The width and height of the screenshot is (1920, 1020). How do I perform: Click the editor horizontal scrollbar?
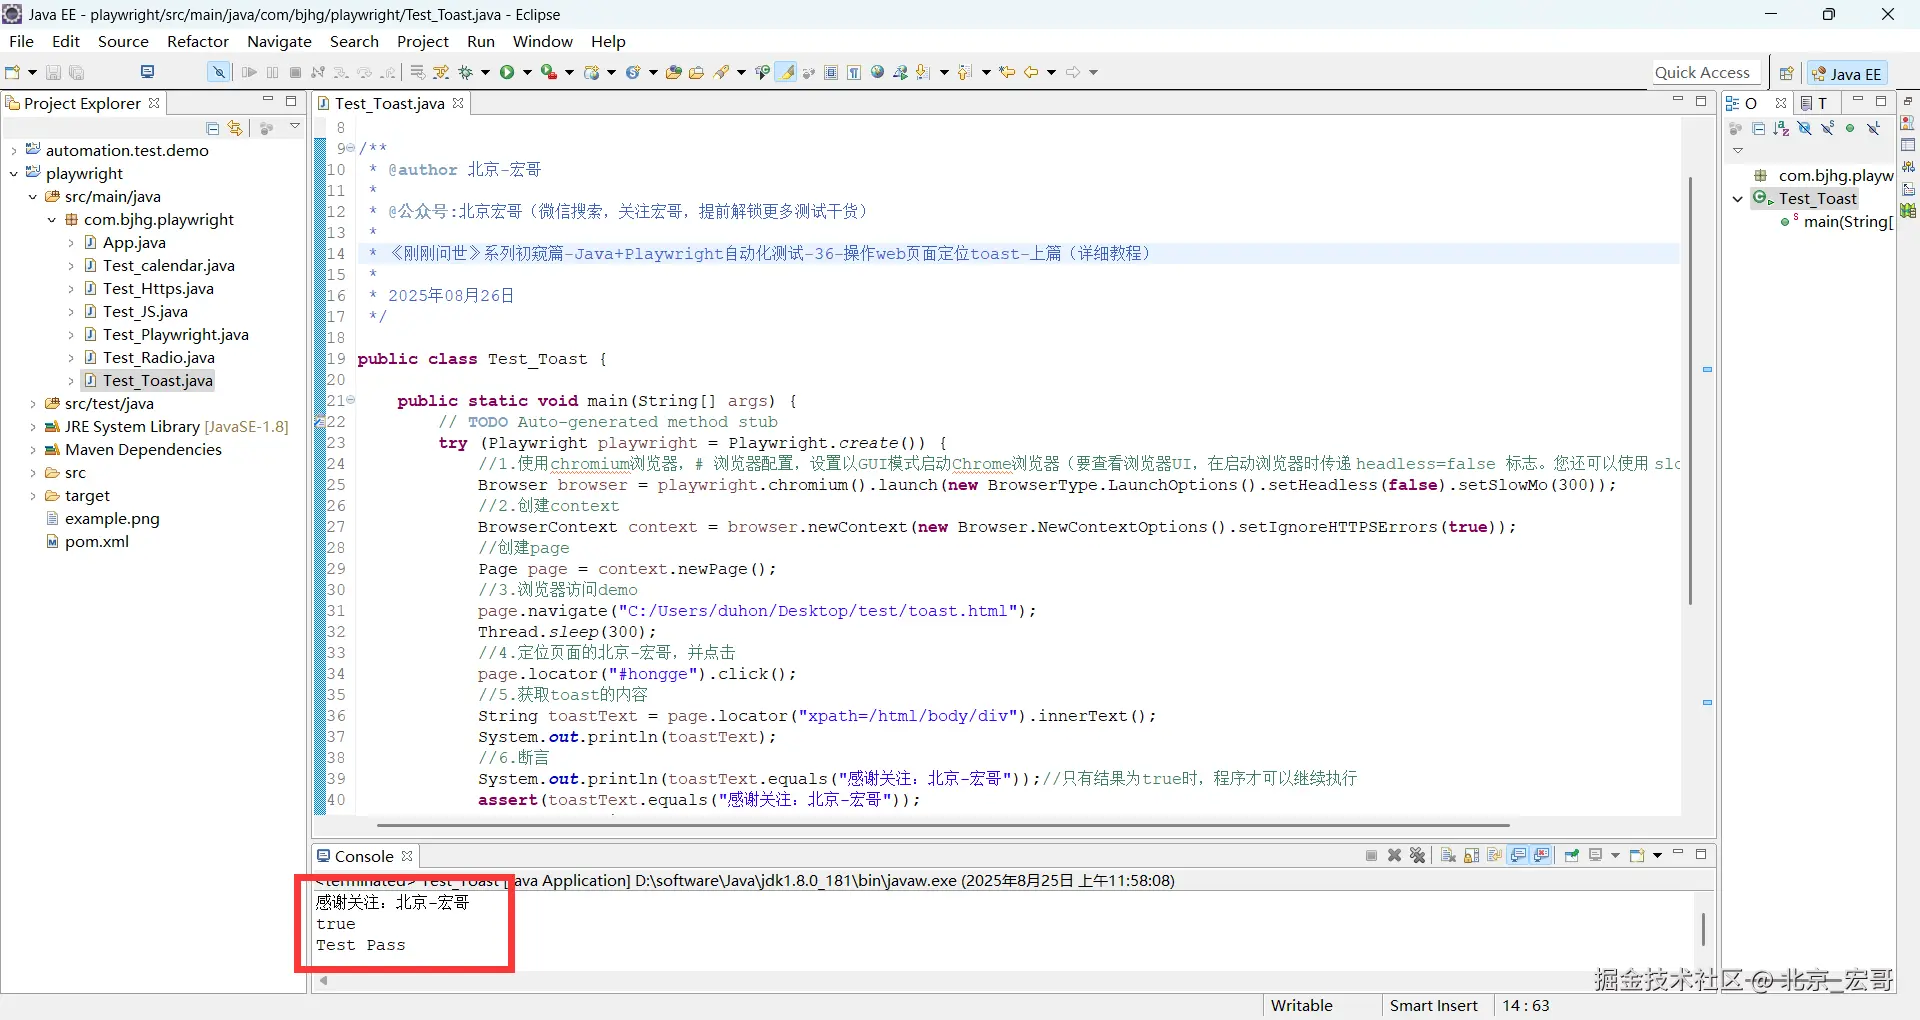pyautogui.click(x=943, y=826)
